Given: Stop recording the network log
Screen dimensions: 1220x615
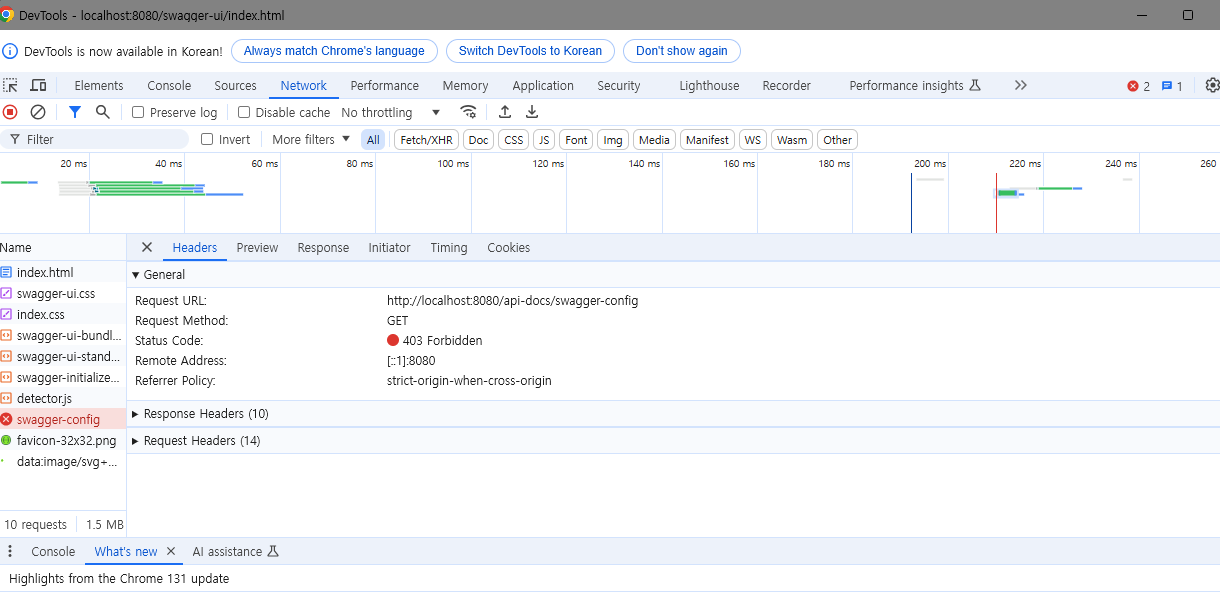Looking at the screenshot, I should tap(10, 112).
